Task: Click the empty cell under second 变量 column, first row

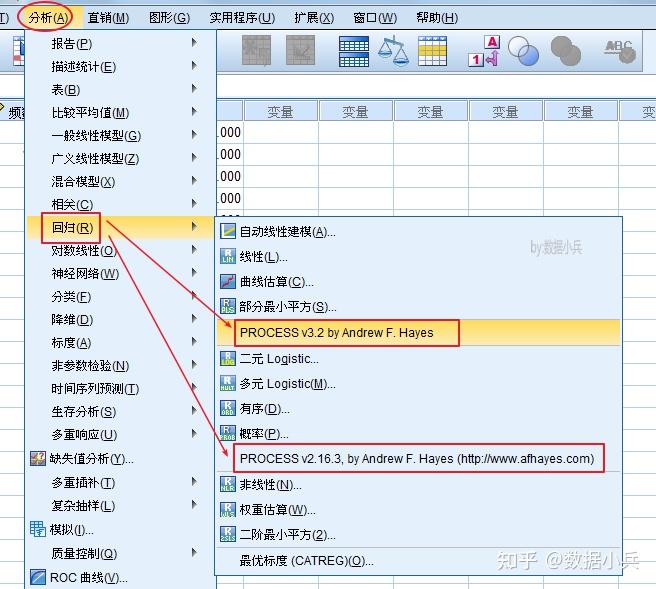Action: point(356,133)
